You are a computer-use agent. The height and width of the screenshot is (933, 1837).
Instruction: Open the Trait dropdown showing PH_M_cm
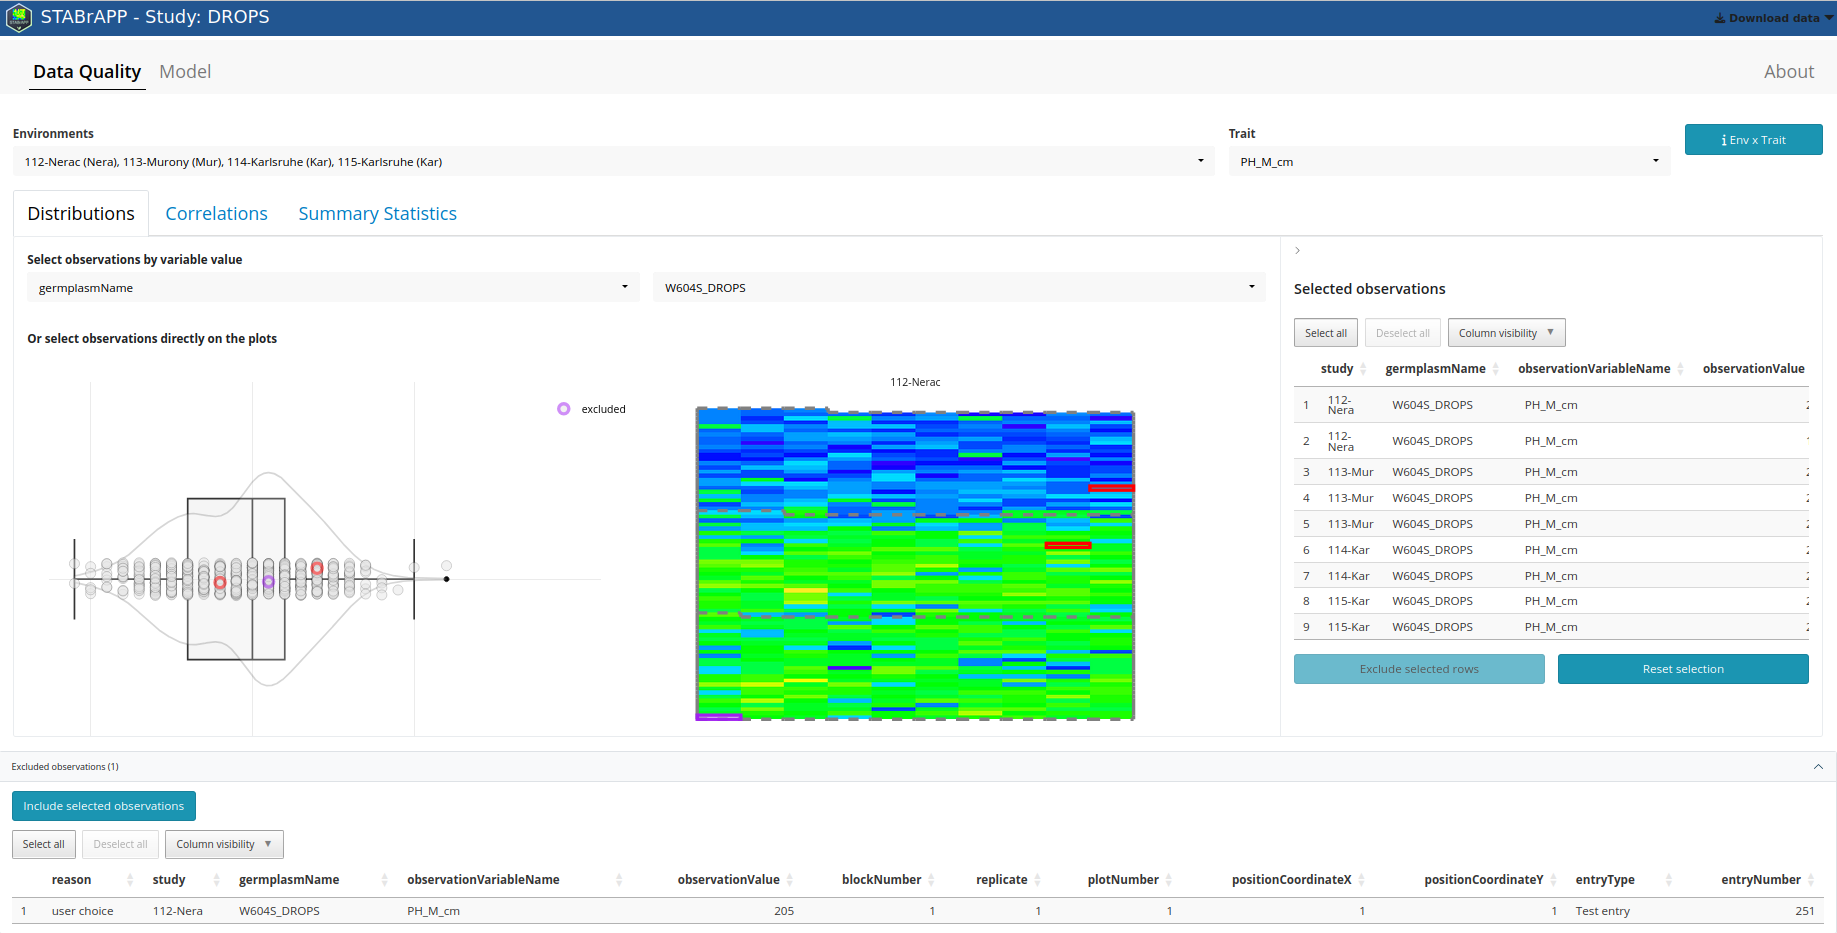click(1449, 162)
